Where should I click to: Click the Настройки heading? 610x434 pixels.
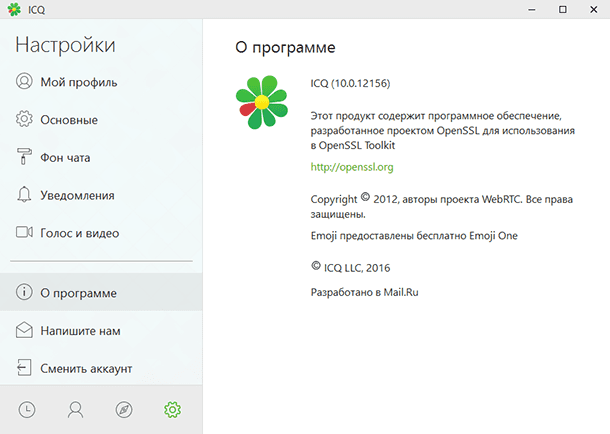65,45
